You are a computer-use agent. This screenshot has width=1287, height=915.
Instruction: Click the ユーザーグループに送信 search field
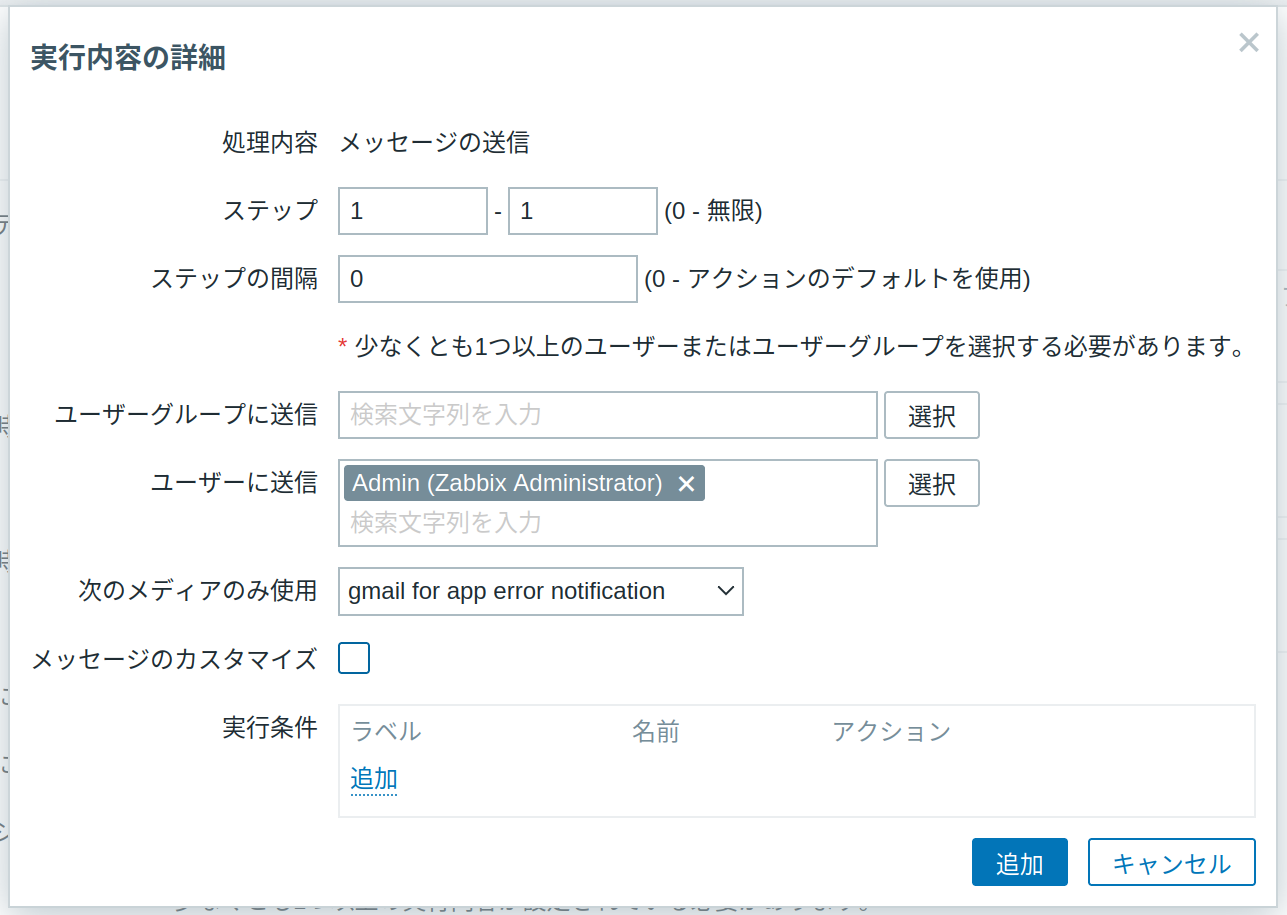[x=607, y=415]
